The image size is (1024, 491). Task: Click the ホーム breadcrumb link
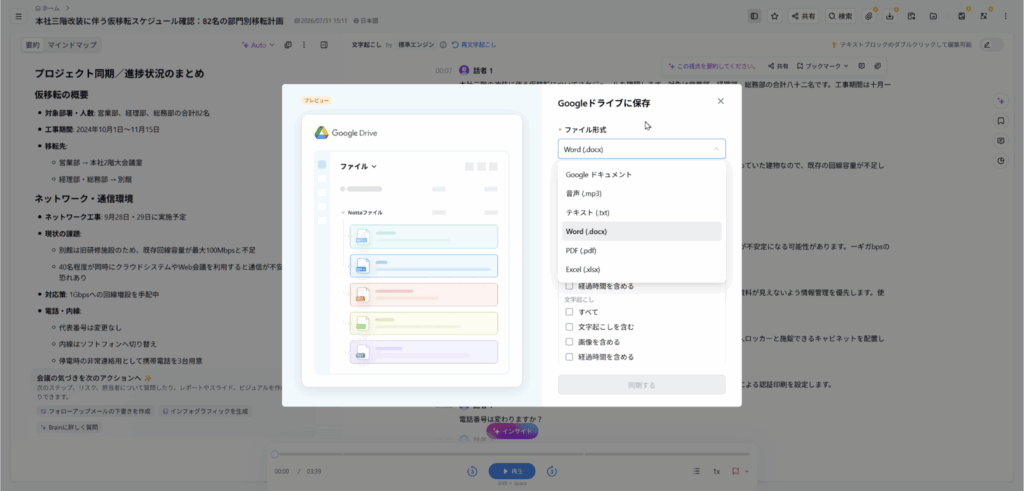[x=46, y=8]
